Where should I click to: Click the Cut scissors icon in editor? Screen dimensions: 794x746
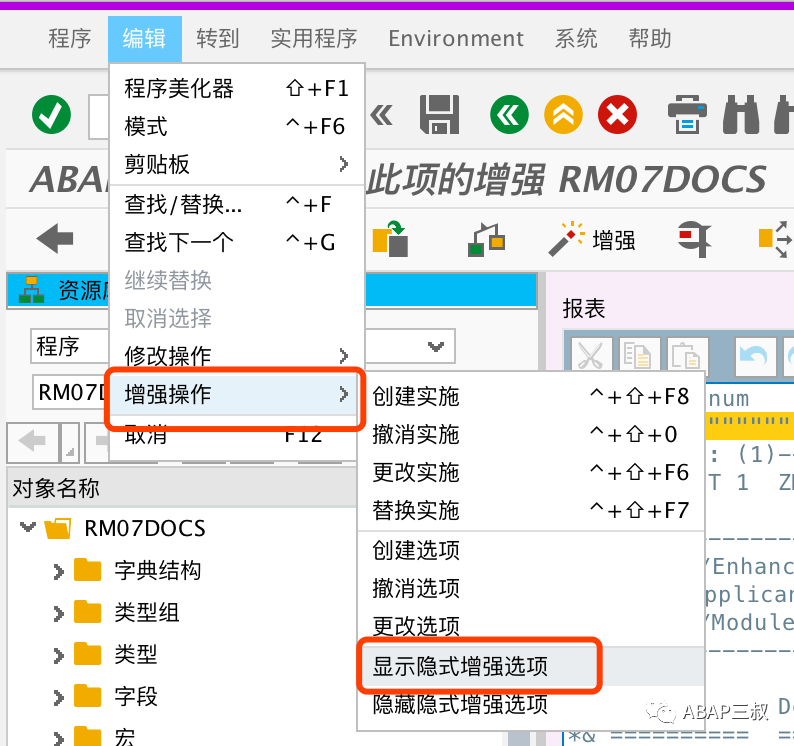(x=591, y=356)
